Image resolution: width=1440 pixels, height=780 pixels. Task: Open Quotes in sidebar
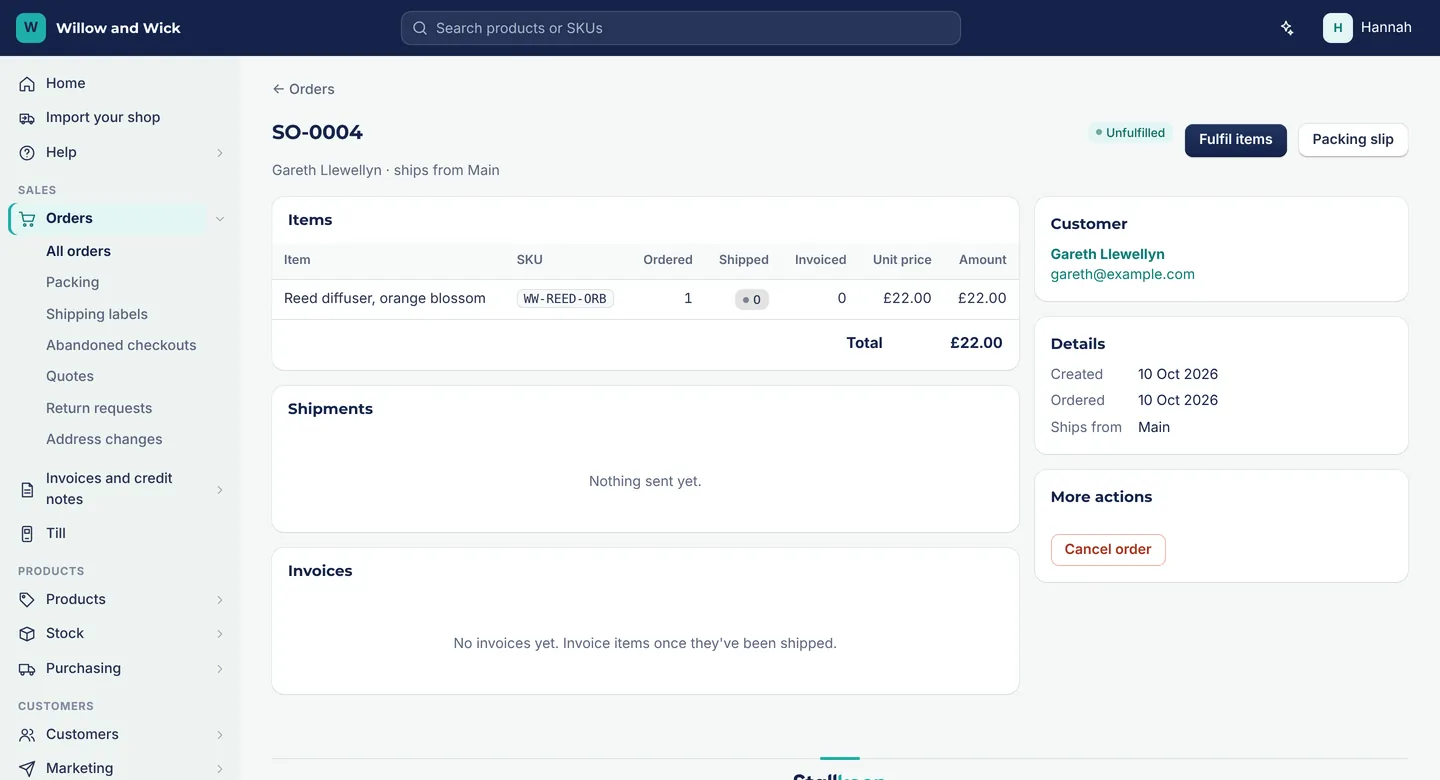pyautogui.click(x=70, y=376)
